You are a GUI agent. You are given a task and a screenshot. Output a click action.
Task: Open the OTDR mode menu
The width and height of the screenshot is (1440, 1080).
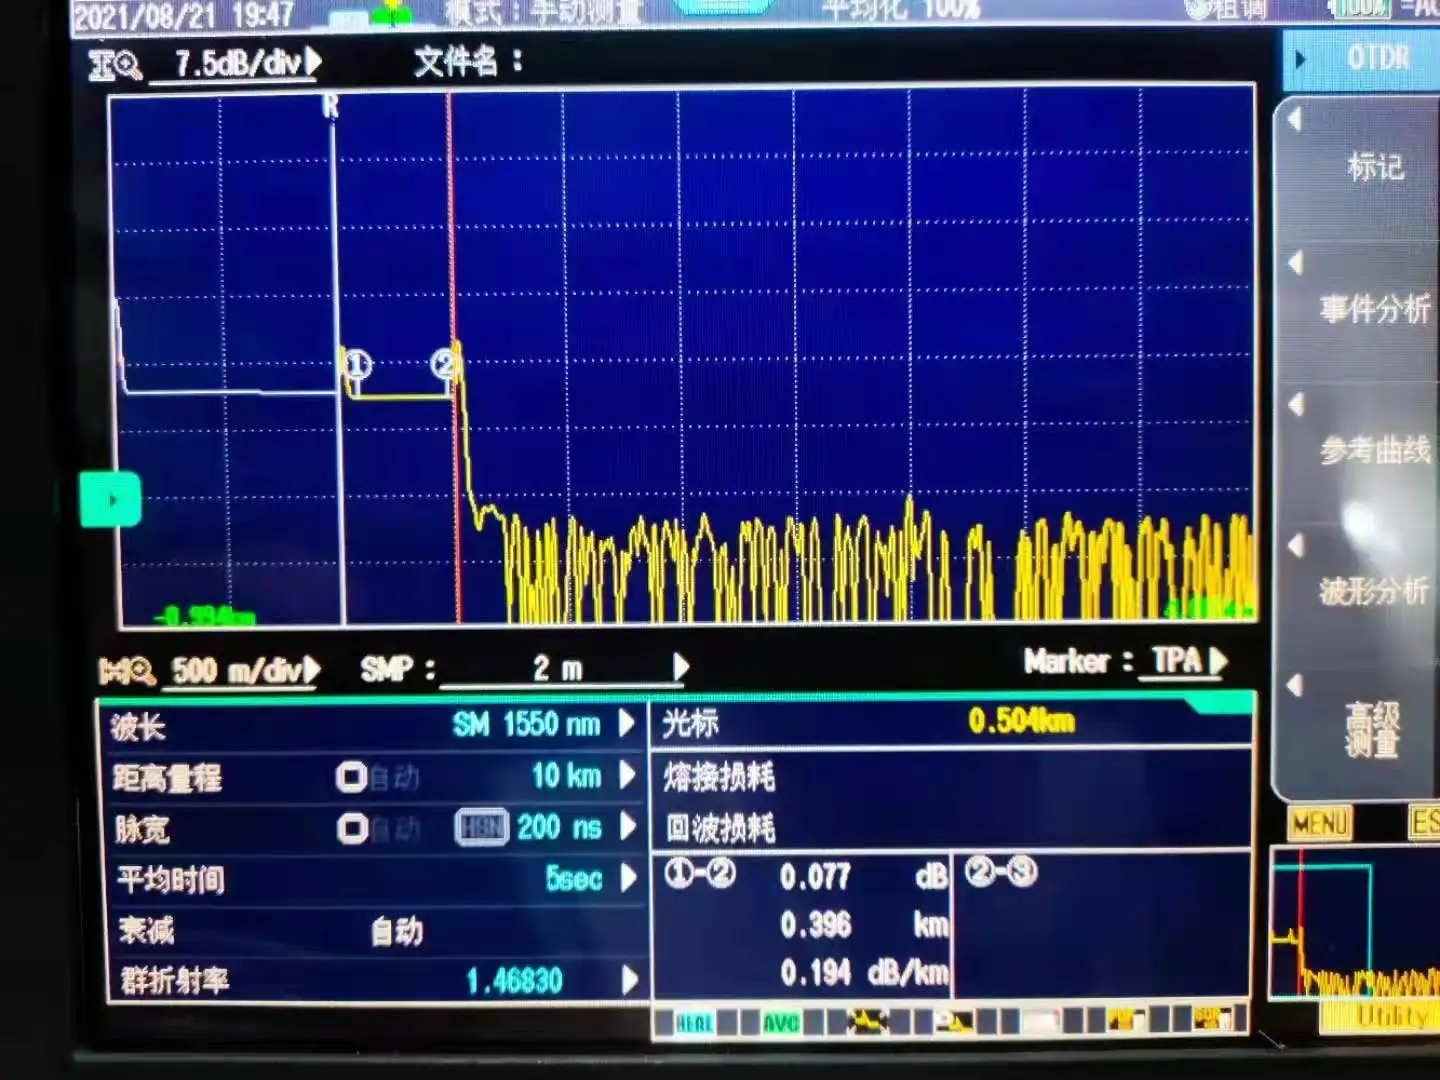coord(1362,59)
